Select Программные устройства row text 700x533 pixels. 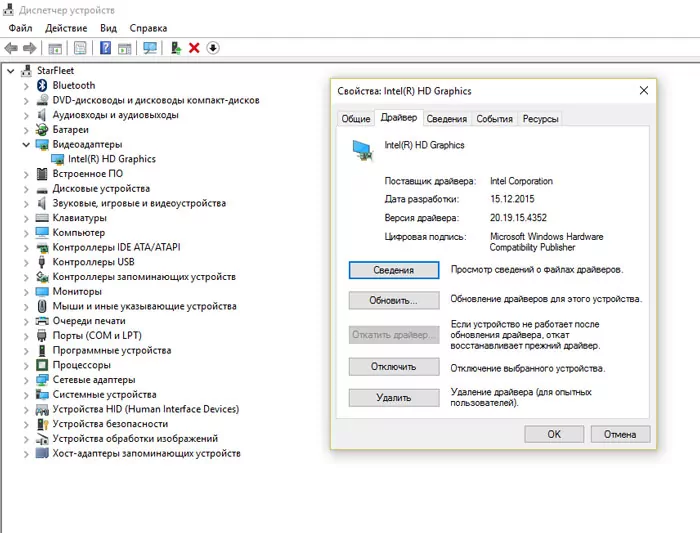pos(112,350)
